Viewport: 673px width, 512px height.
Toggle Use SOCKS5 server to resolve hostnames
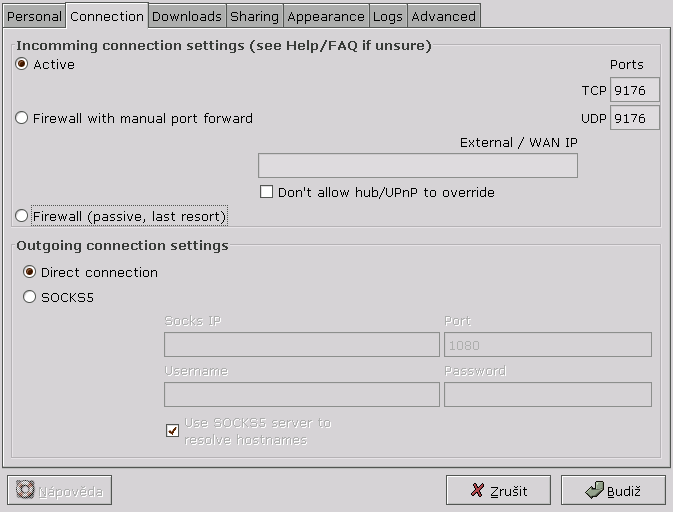tap(173, 431)
